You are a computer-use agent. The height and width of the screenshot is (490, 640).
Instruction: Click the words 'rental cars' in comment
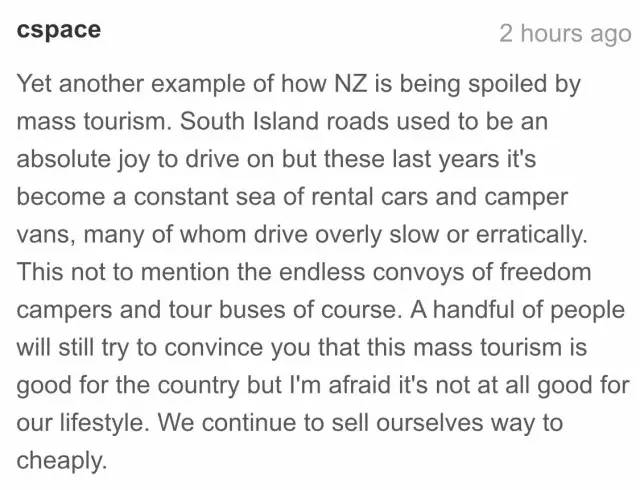pyautogui.click(x=369, y=197)
